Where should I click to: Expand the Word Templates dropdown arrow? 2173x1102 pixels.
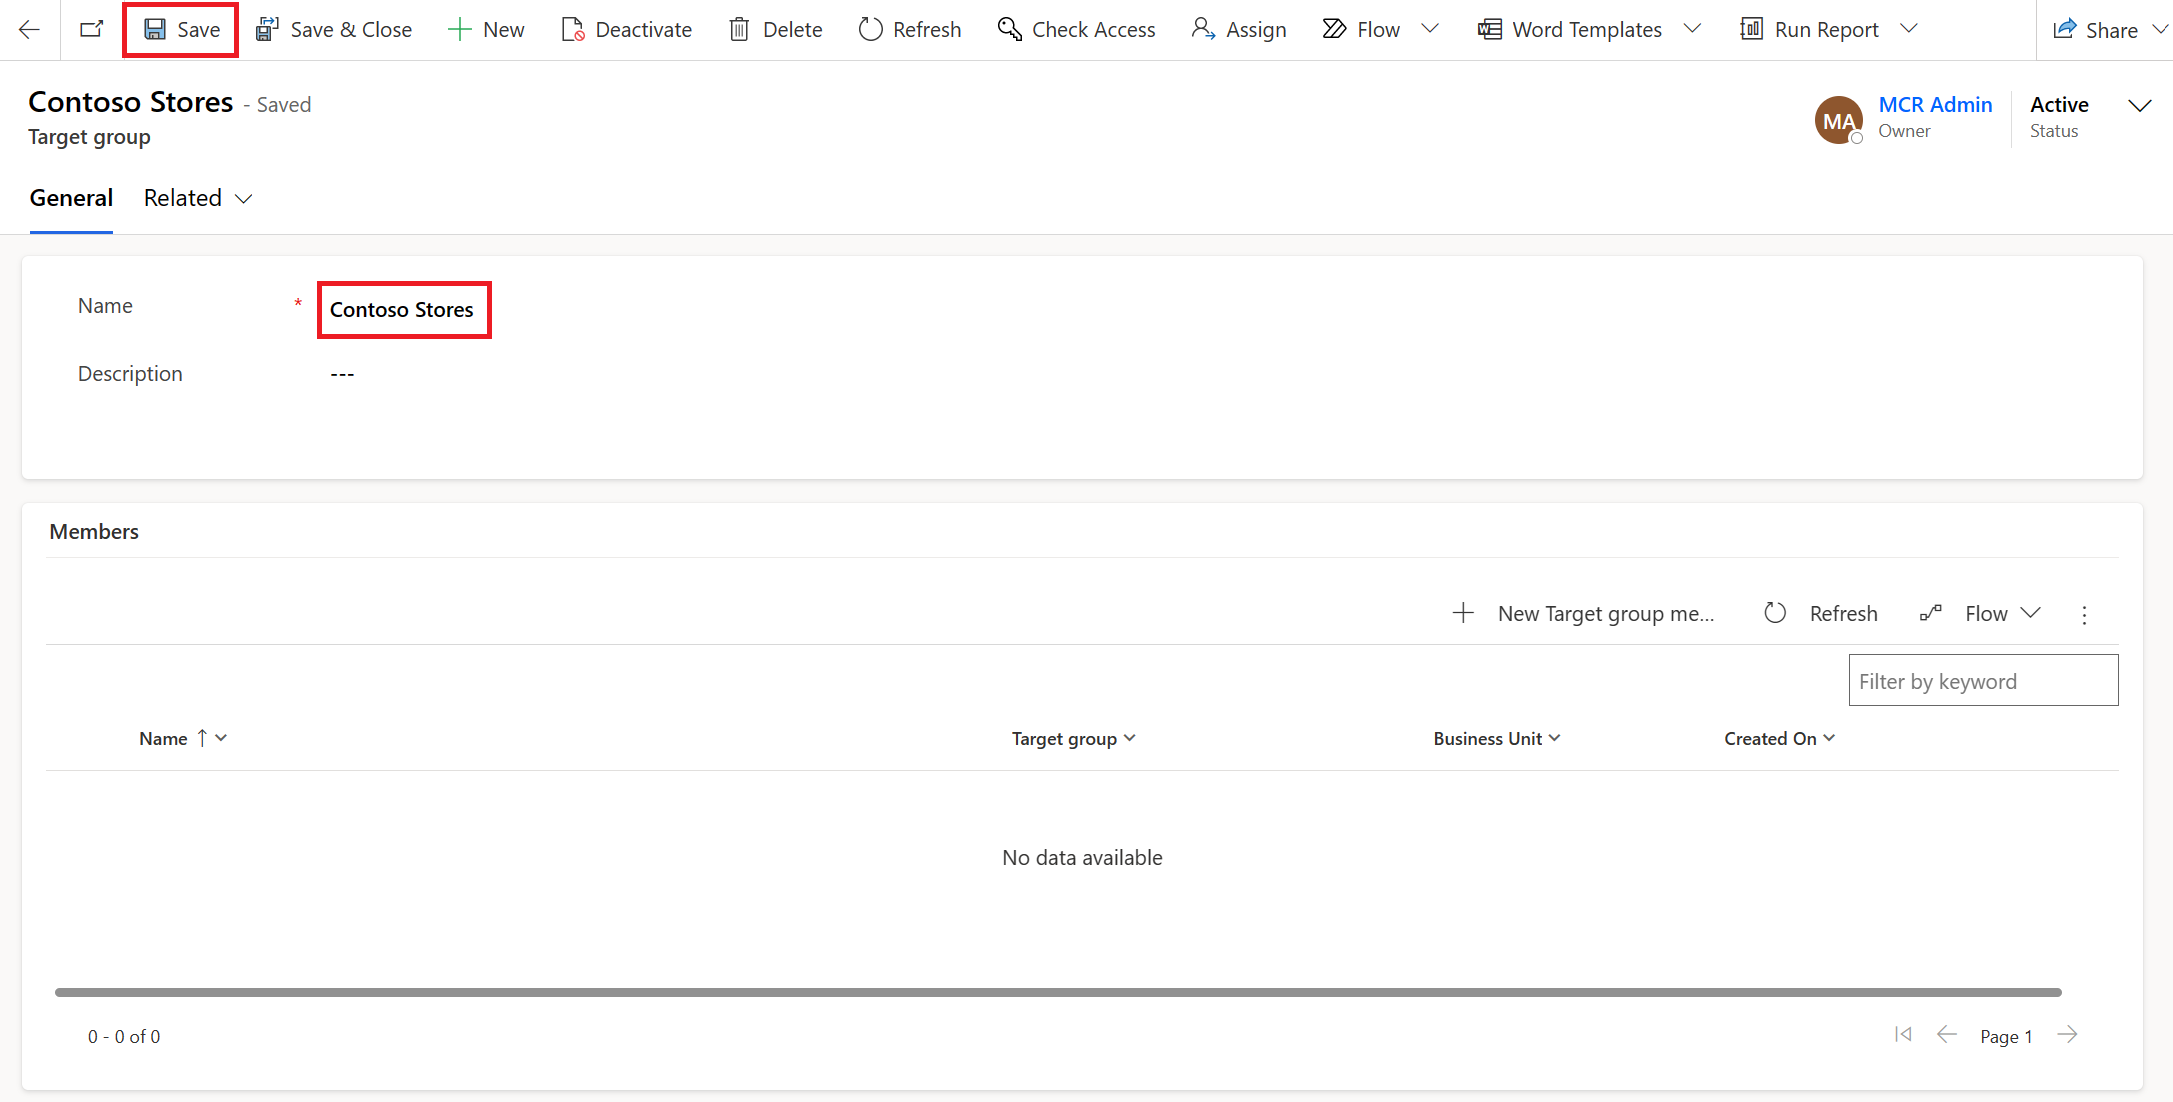[1692, 29]
